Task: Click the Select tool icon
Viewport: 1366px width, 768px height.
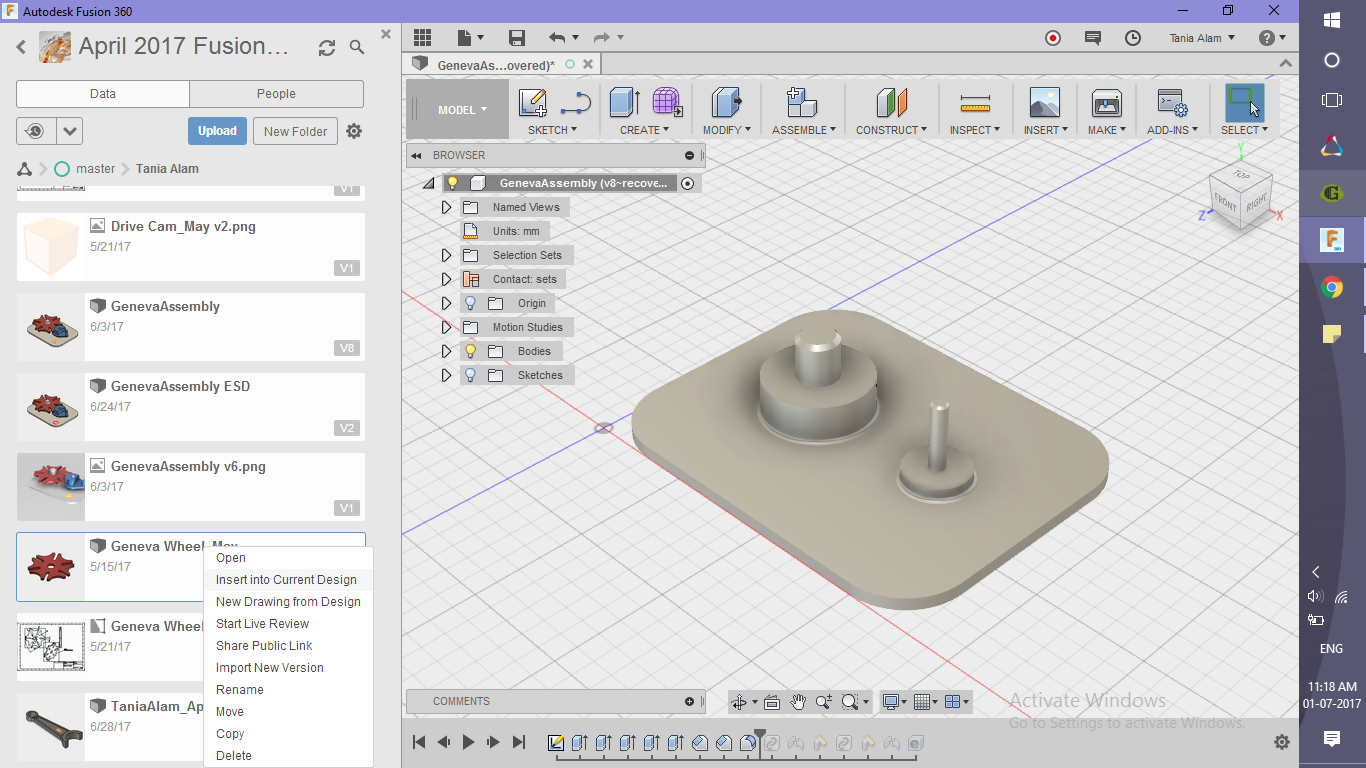Action: pyautogui.click(x=1244, y=102)
